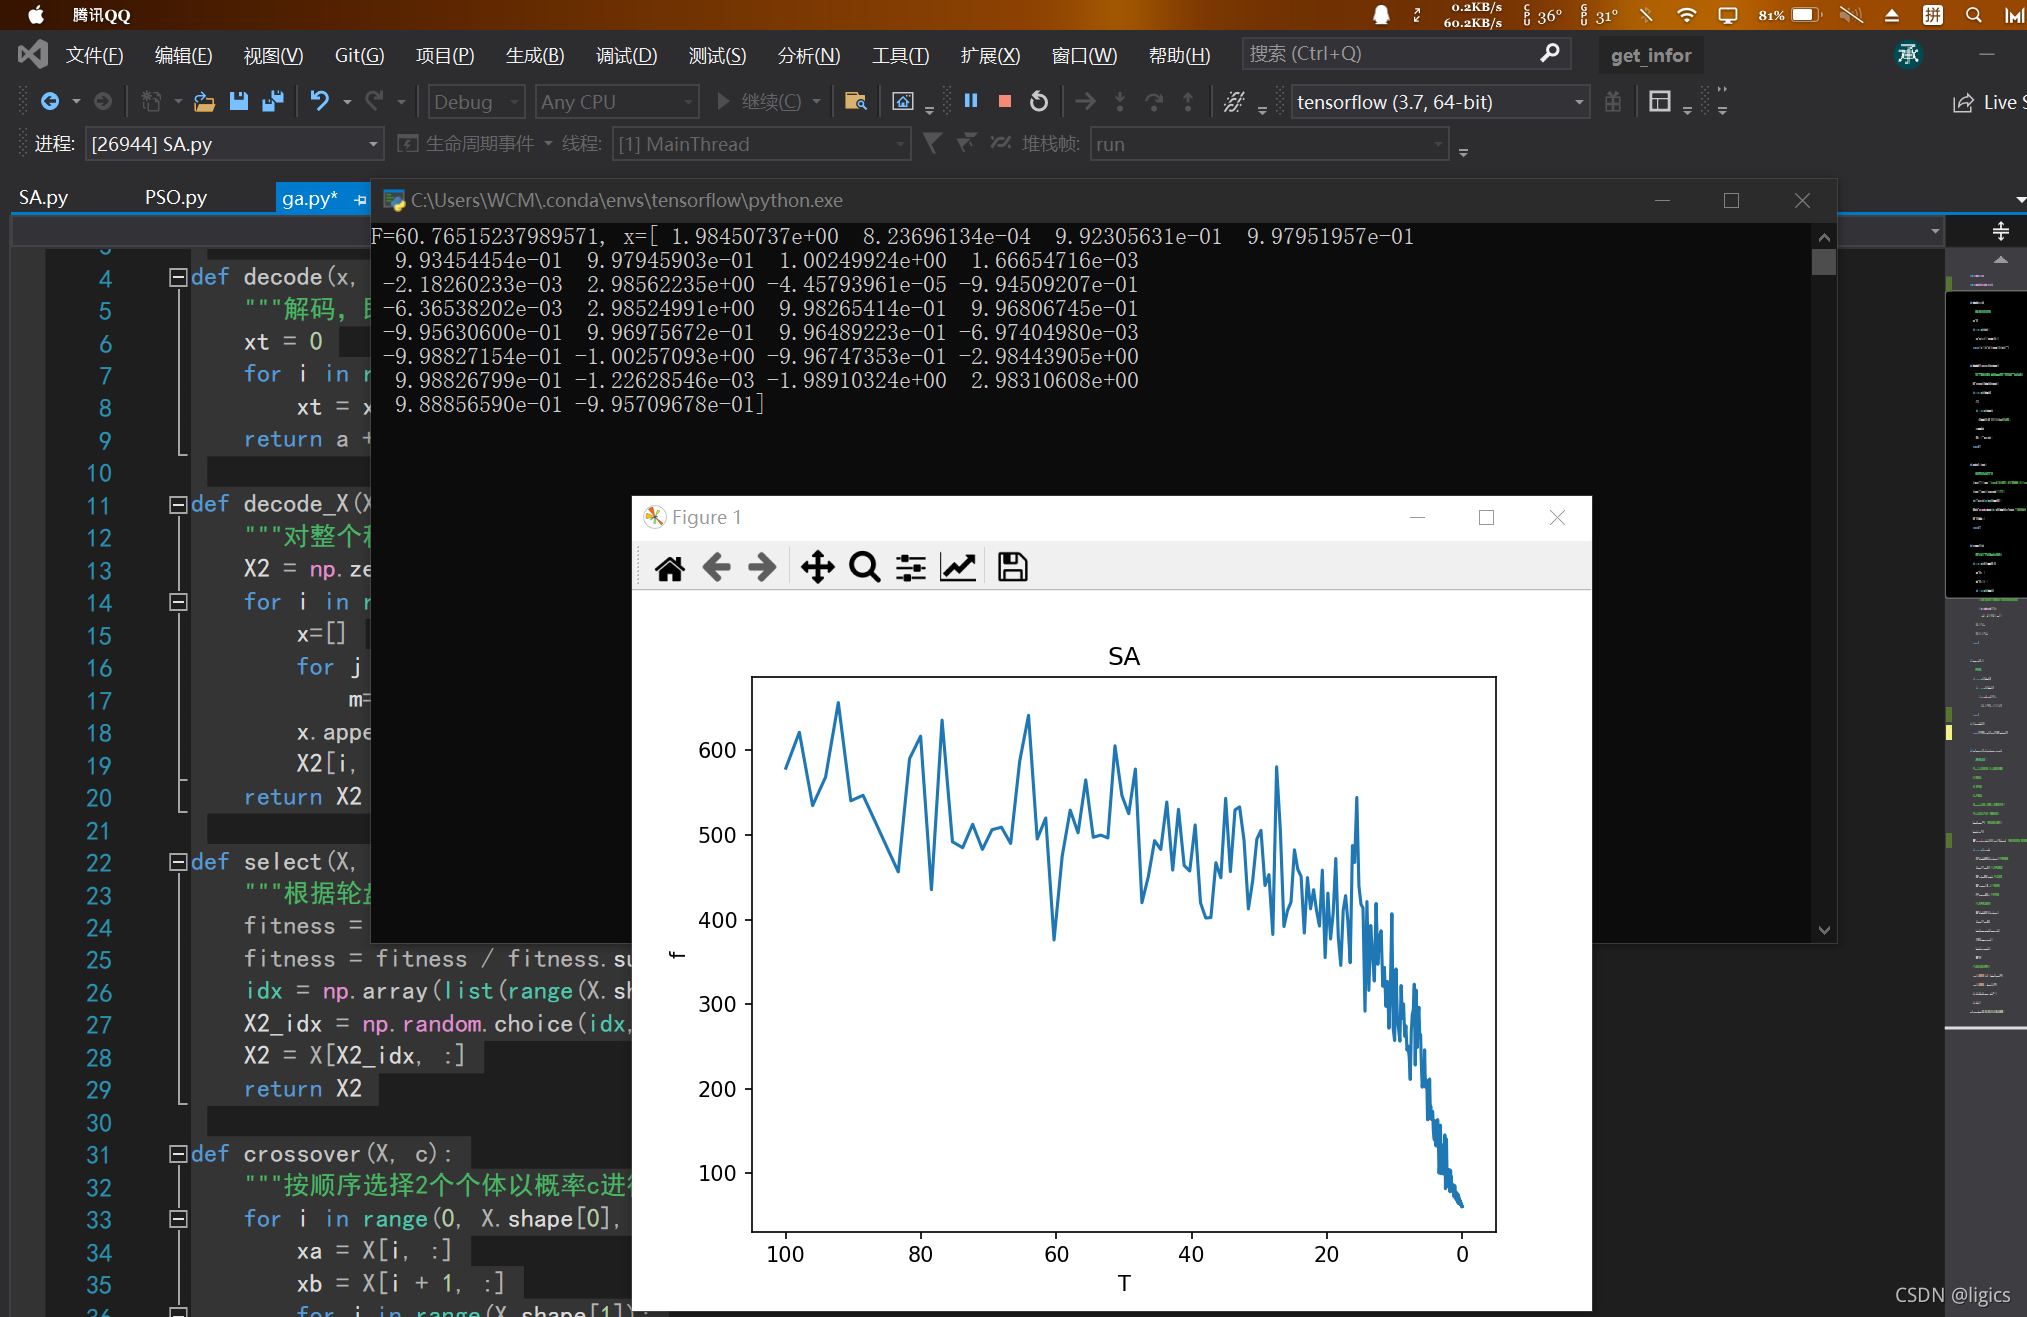Open the 调试(D) menu
2027x1317 pixels.
tap(626, 55)
